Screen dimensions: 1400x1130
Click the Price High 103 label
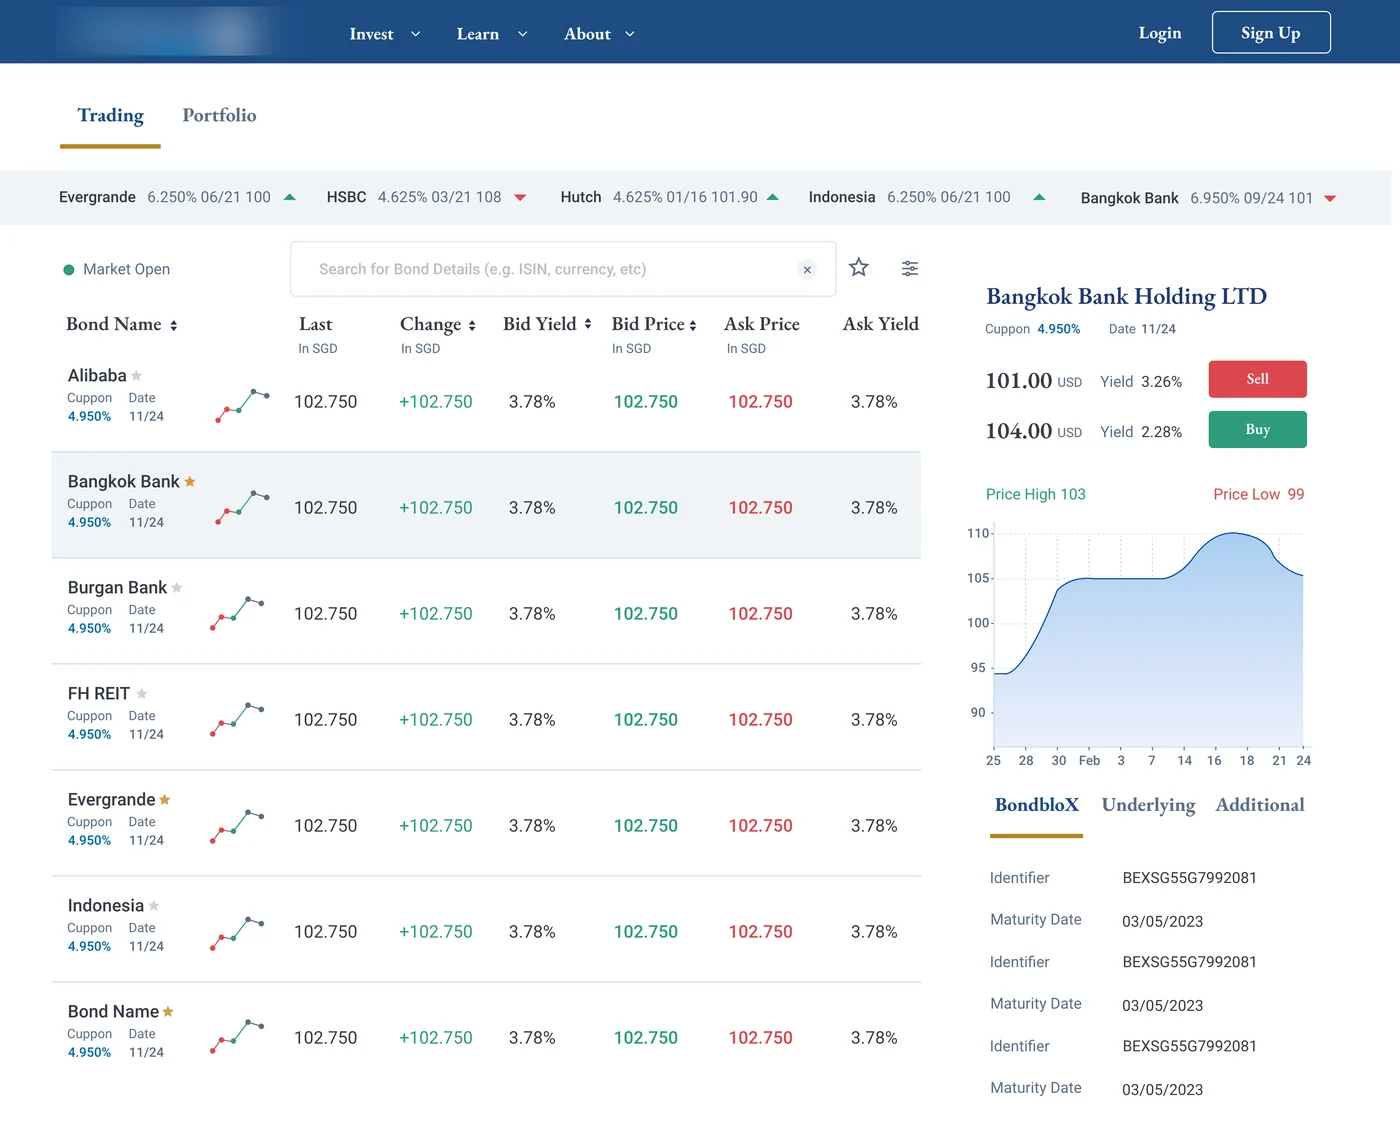[1035, 494]
